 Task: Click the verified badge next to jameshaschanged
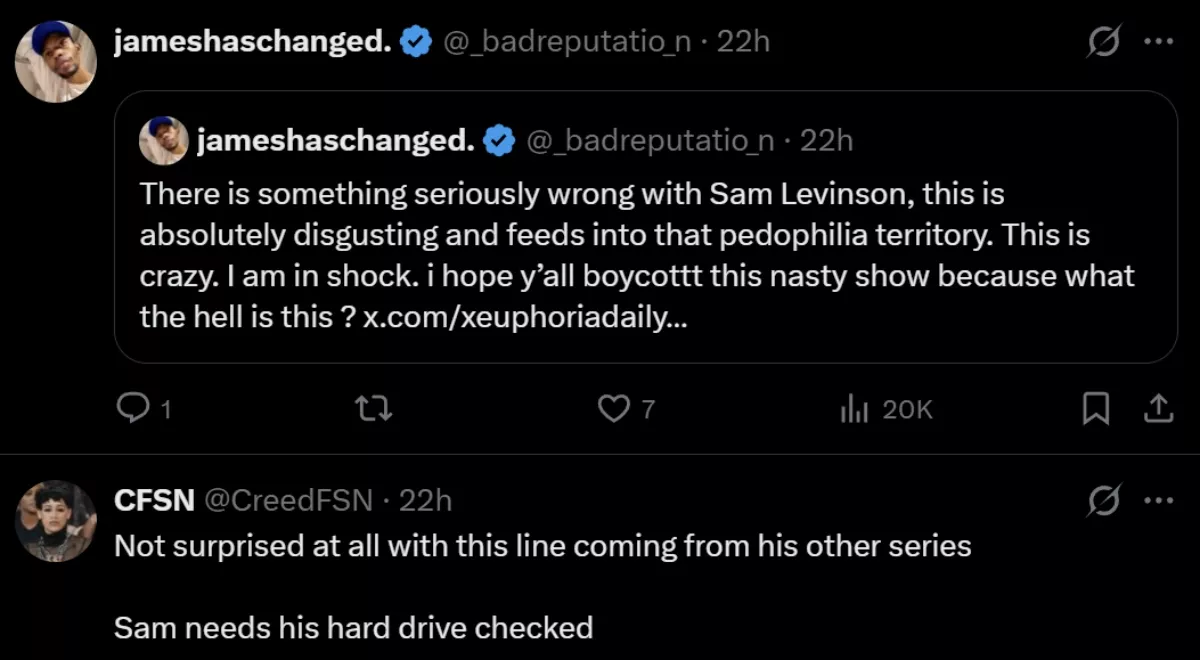tap(413, 40)
